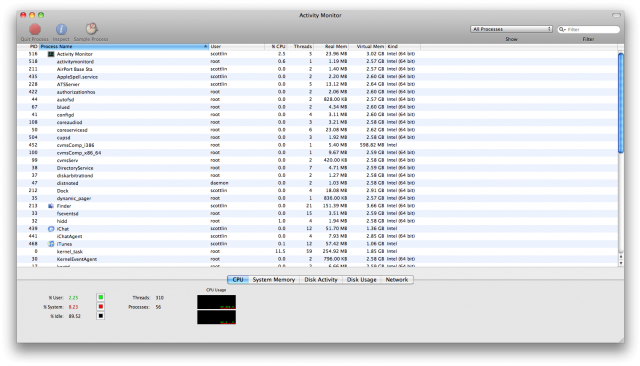
Task: Click the lower CPU Usage graph
Action: click(216, 317)
